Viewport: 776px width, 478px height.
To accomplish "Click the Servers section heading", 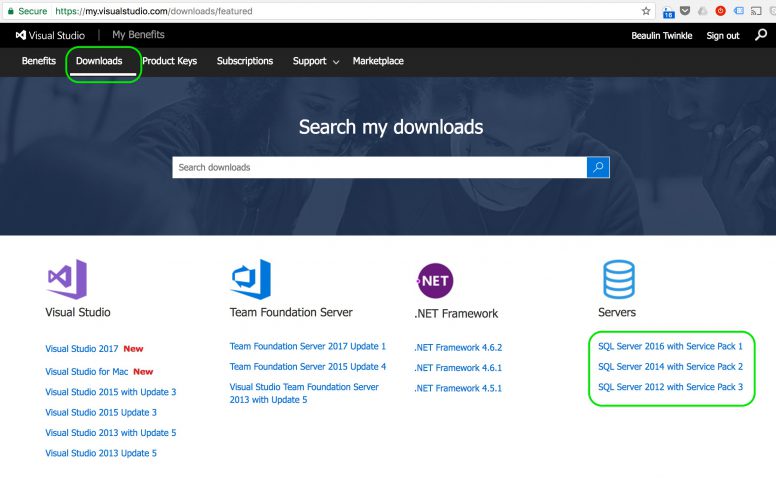I will (617, 312).
